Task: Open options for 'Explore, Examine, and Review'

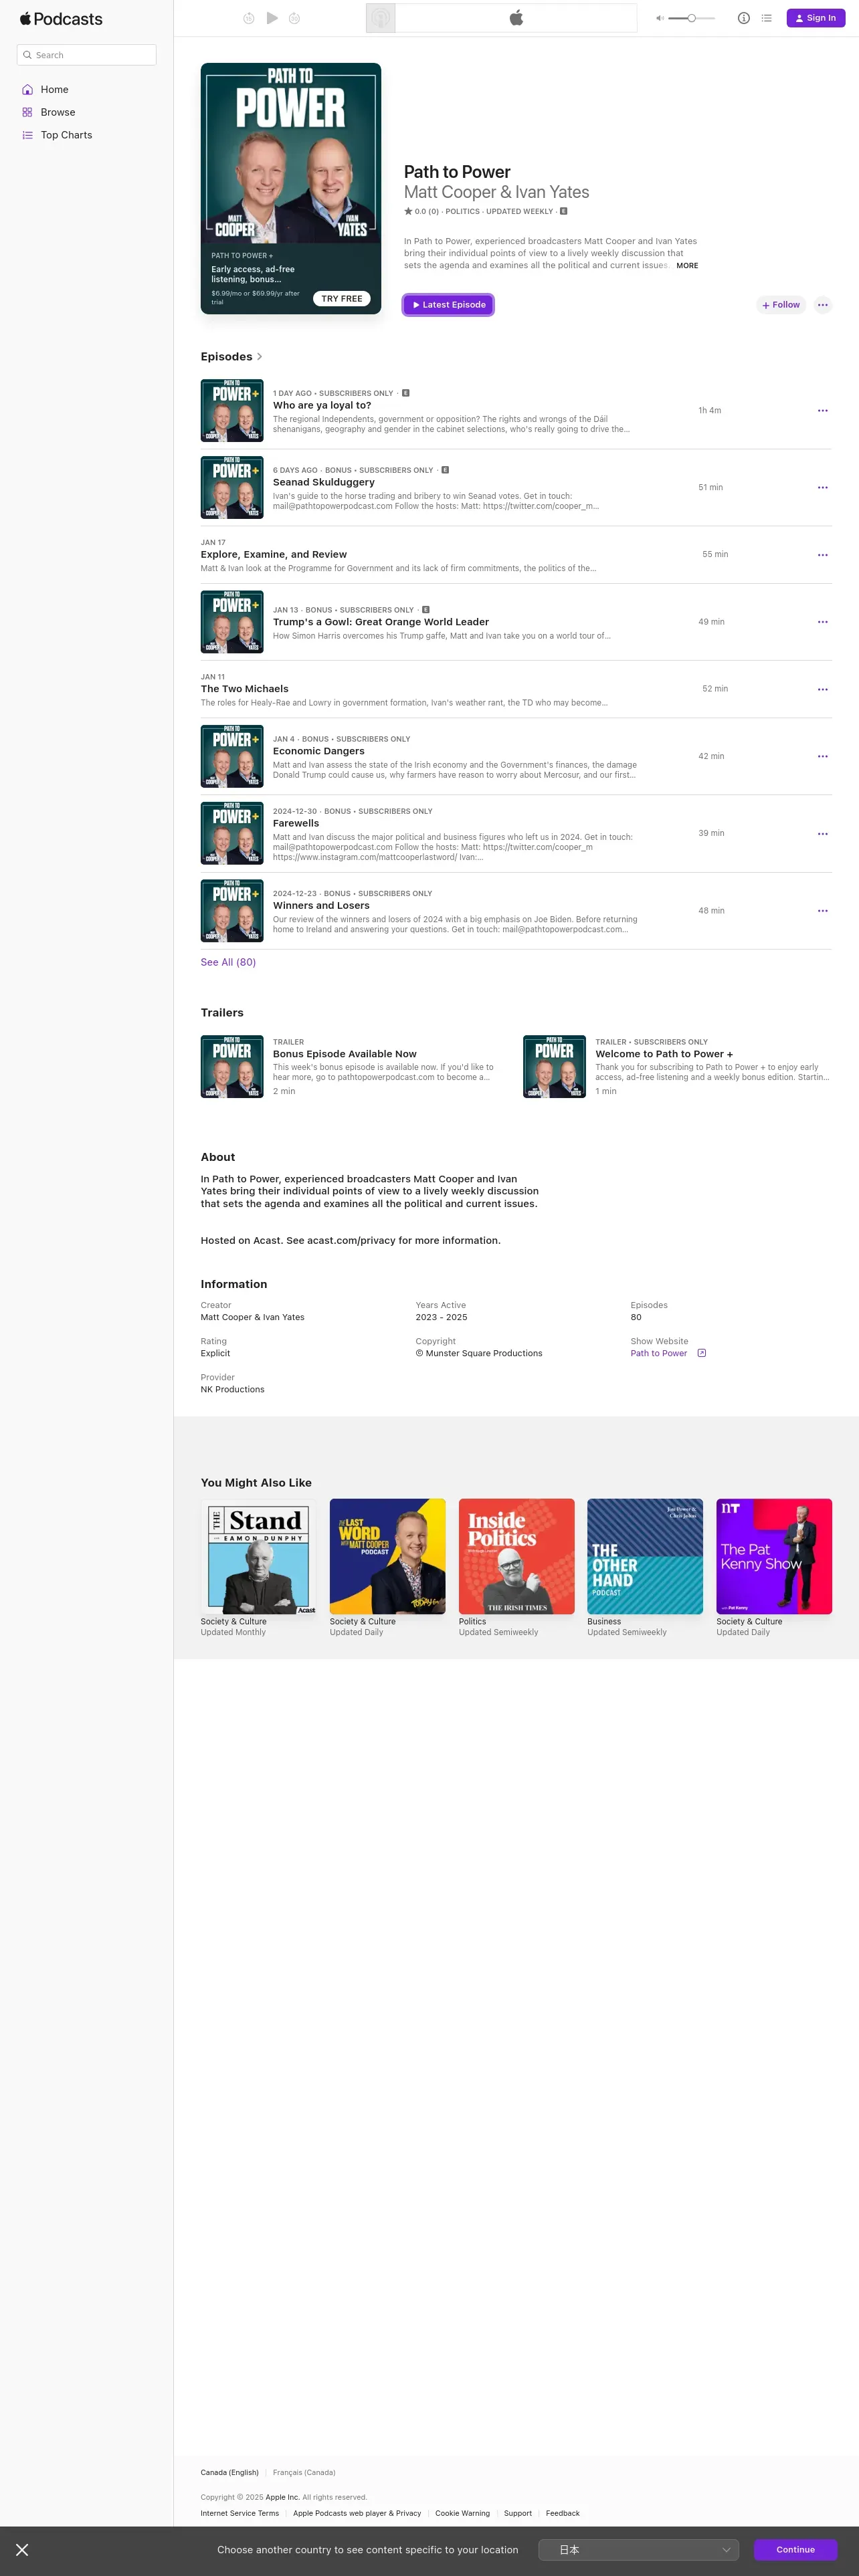Action: 823,555
